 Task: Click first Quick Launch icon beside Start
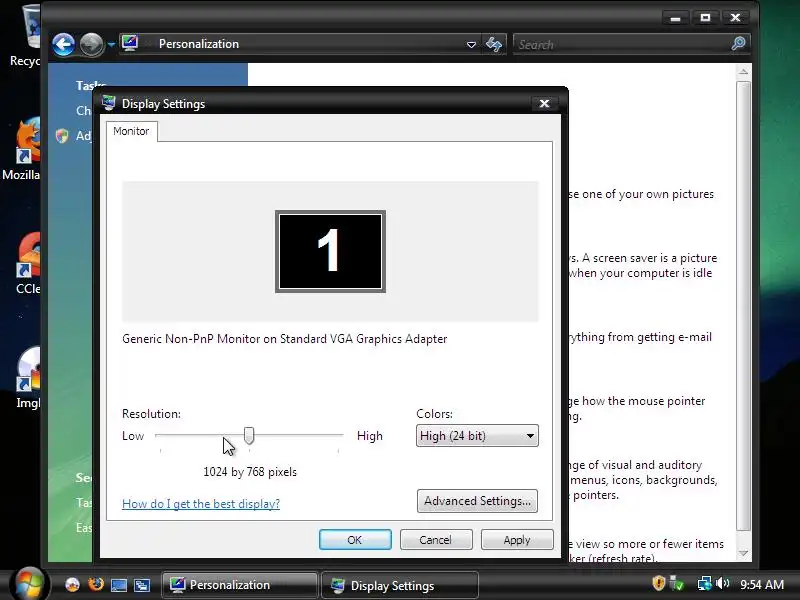tap(72, 585)
